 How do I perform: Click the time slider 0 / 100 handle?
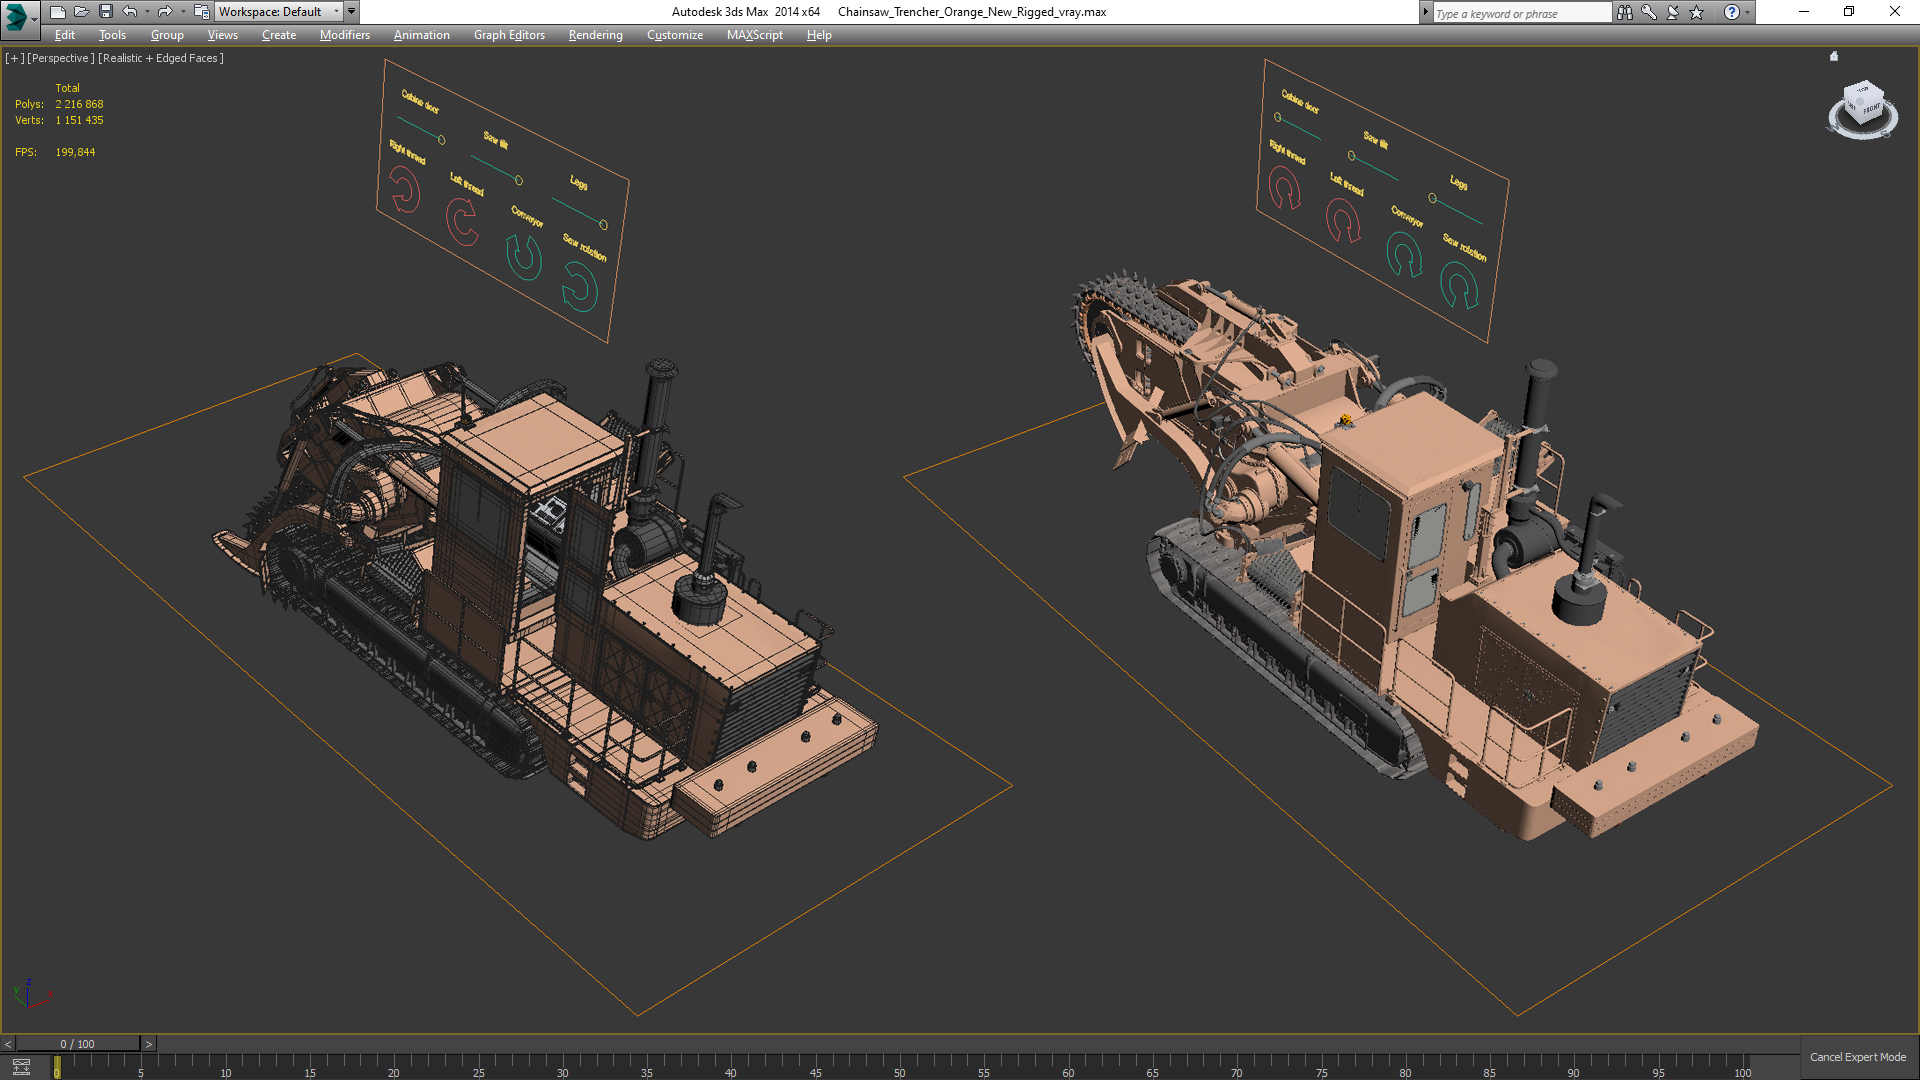tap(77, 1044)
